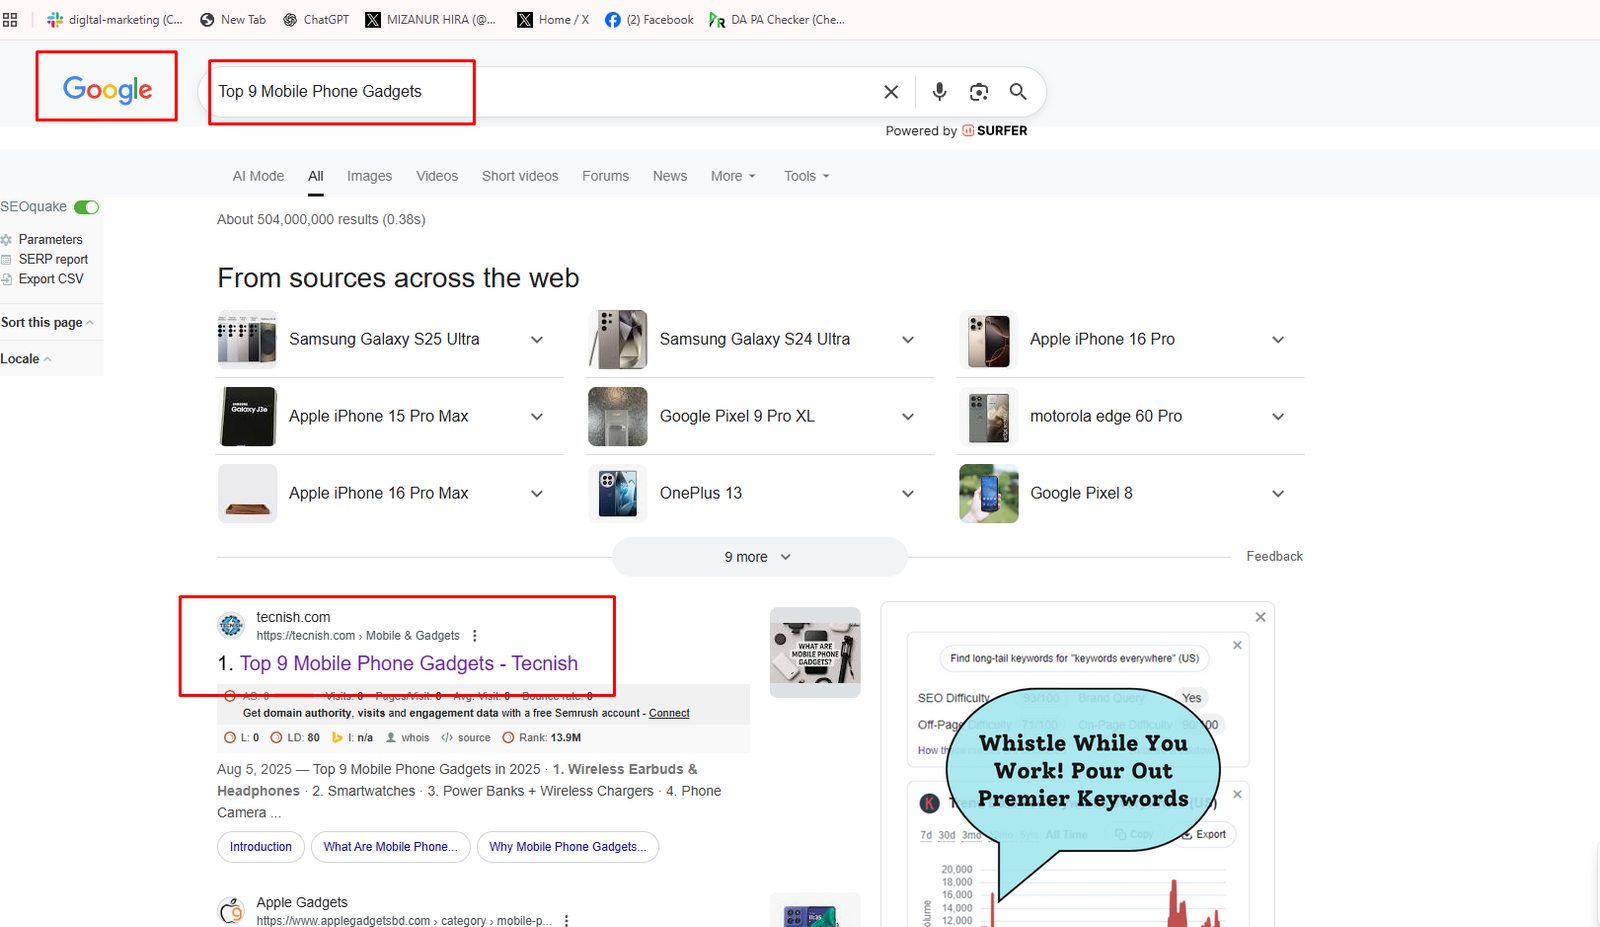Expand the Apple iPhone 16 Pro entry
This screenshot has width=1600, height=927.
(1277, 340)
